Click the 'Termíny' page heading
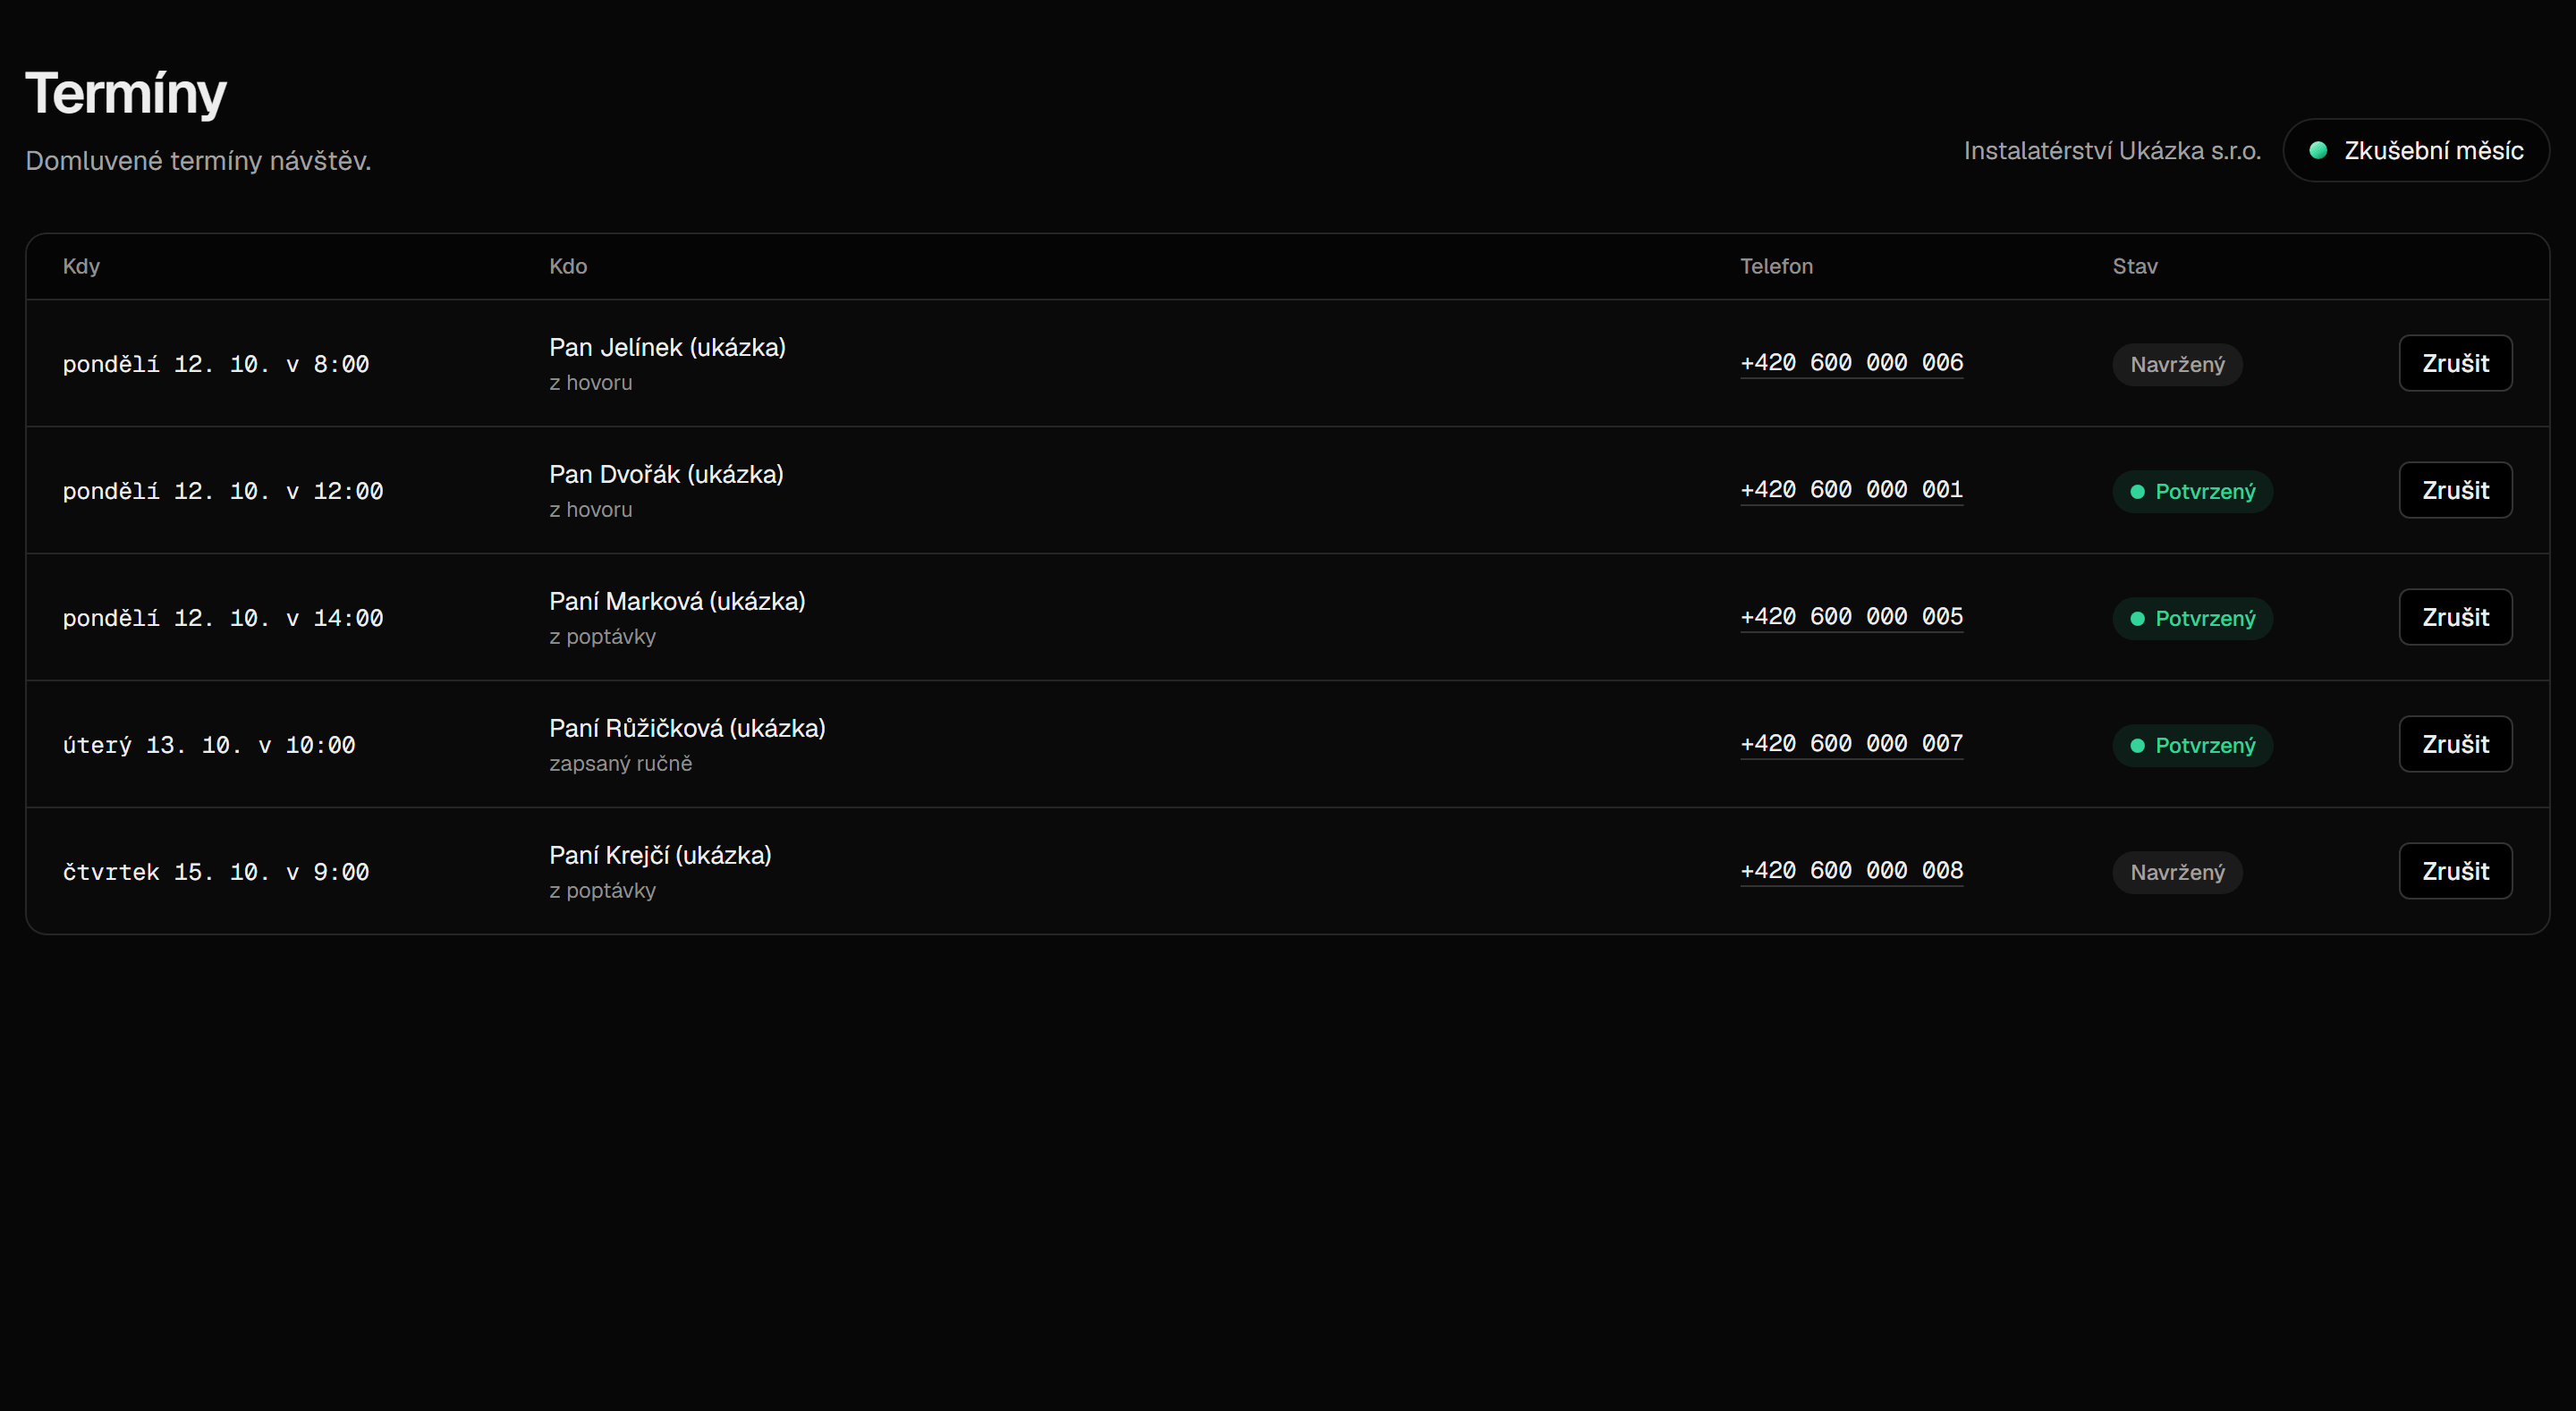Viewport: 2576px width, 1411px height. pyautogui.click(x=126, y=94)
